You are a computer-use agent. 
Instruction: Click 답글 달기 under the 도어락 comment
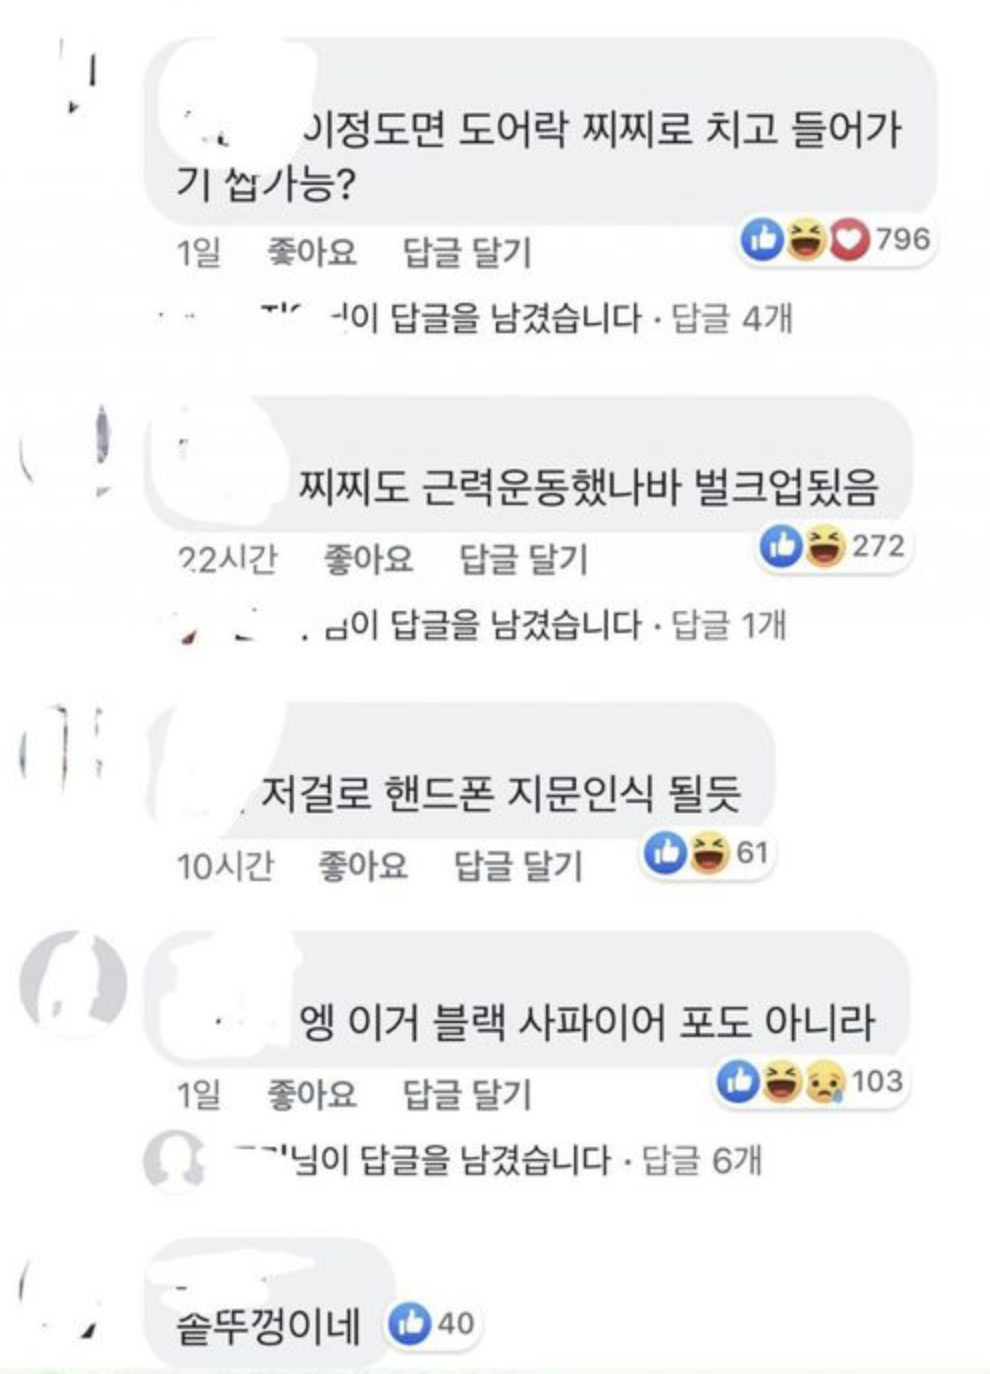click(466, 252)
